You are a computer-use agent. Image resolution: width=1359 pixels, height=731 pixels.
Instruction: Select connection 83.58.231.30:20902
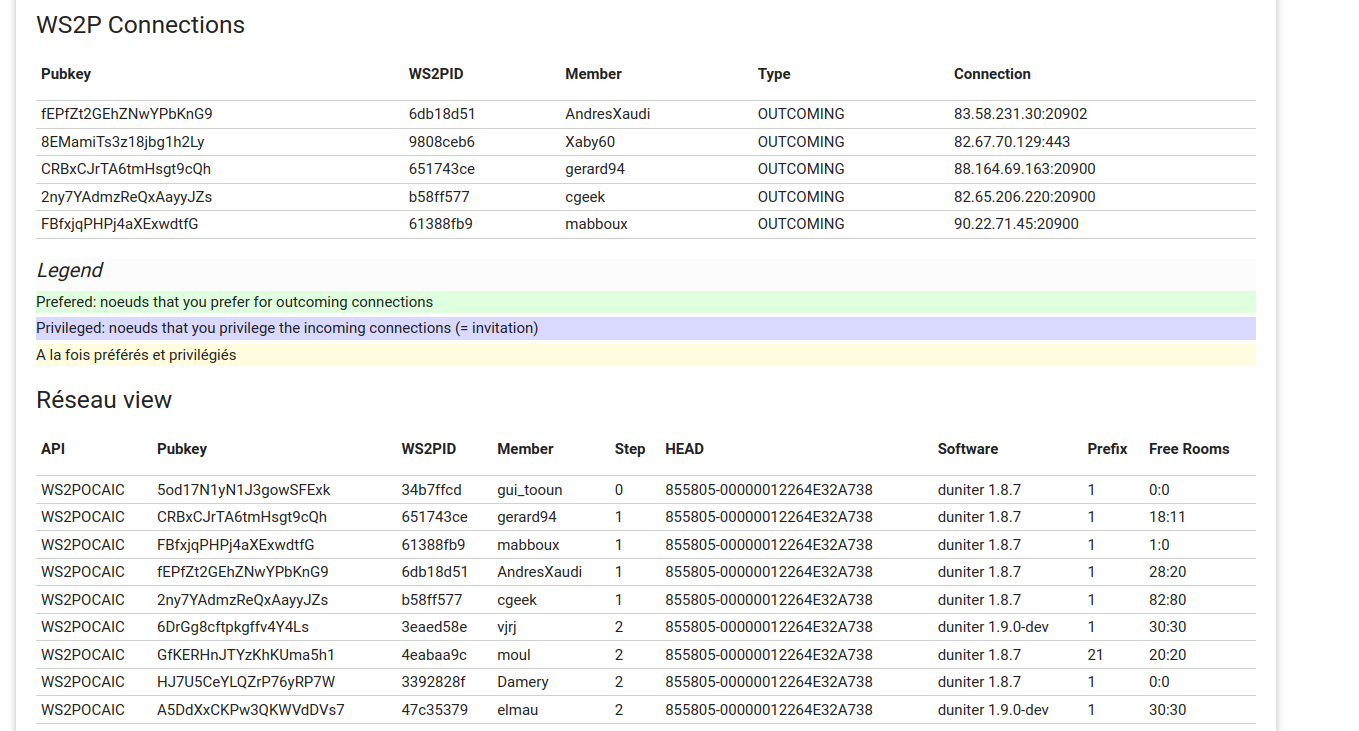[x=1020, y=114]
